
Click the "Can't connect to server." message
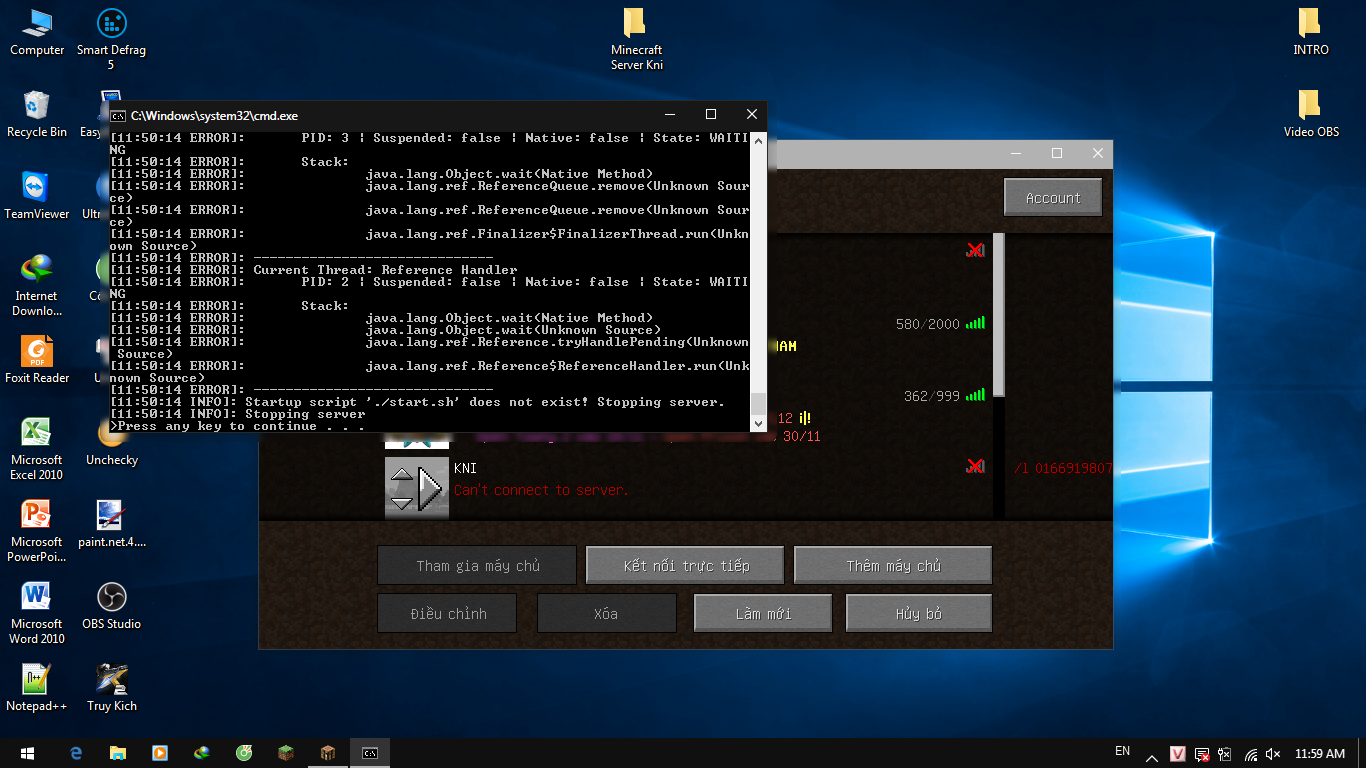pyautogui.click(x=541, y=490)
